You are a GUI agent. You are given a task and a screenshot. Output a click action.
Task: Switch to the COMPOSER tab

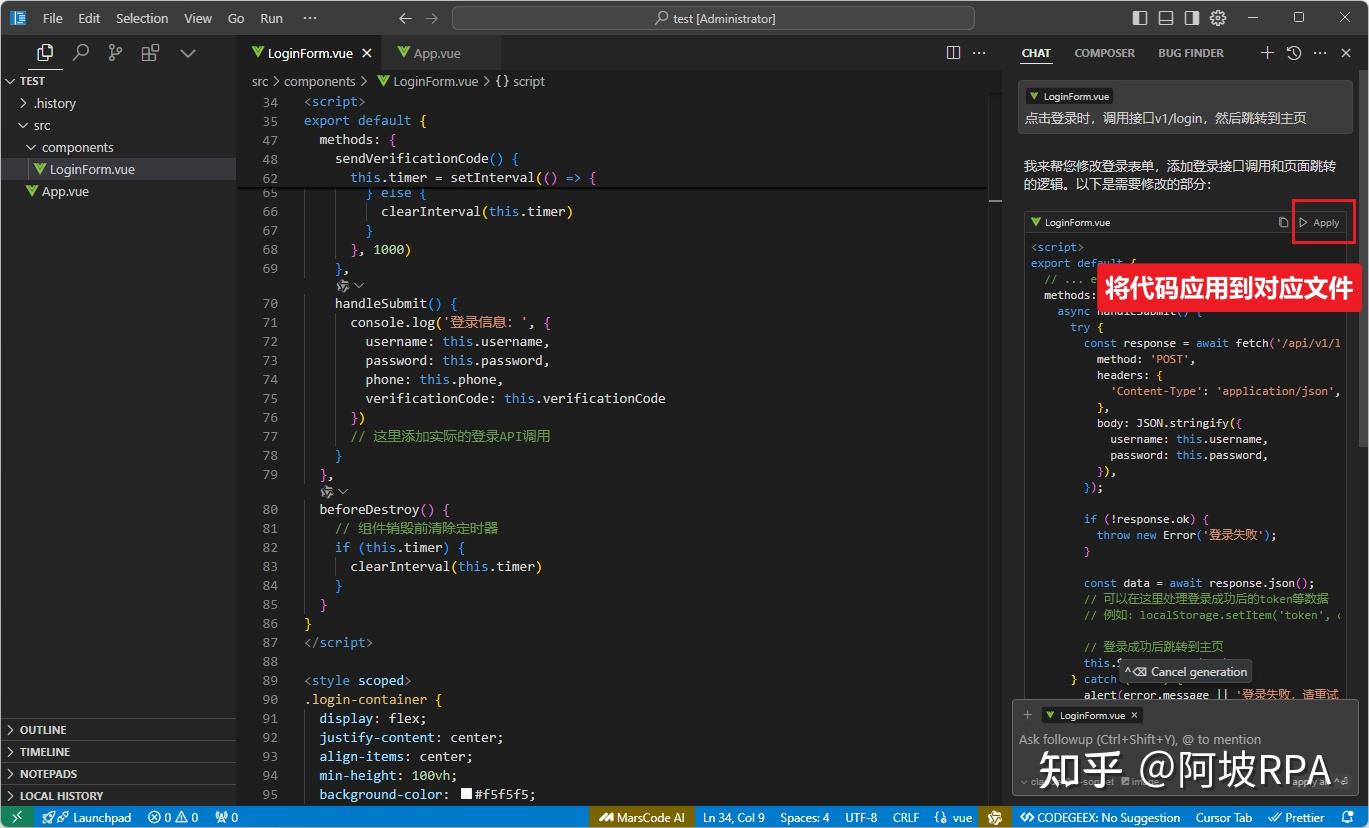pyautogui.click(x=1104, y=53)
